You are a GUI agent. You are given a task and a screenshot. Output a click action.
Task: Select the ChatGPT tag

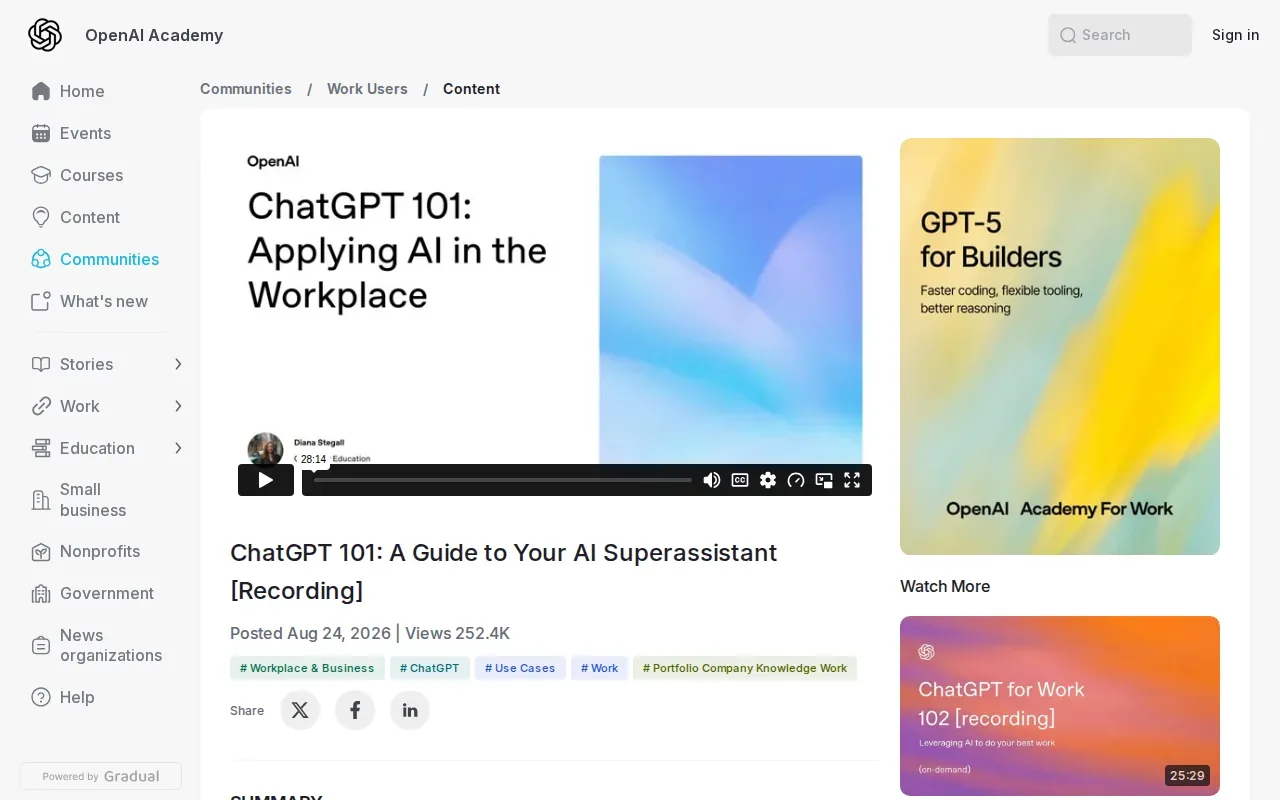pyautogui.click(x=430, y=668)
